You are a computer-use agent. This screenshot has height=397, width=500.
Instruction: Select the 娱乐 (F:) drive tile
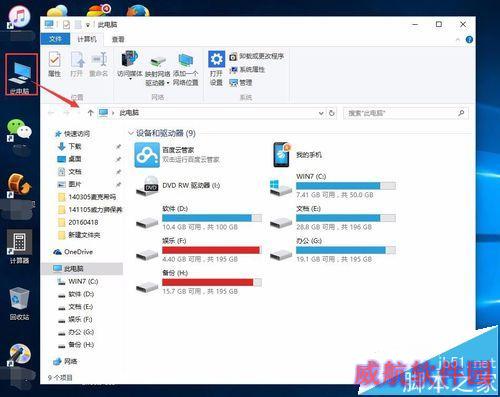(x=199, y=250)
